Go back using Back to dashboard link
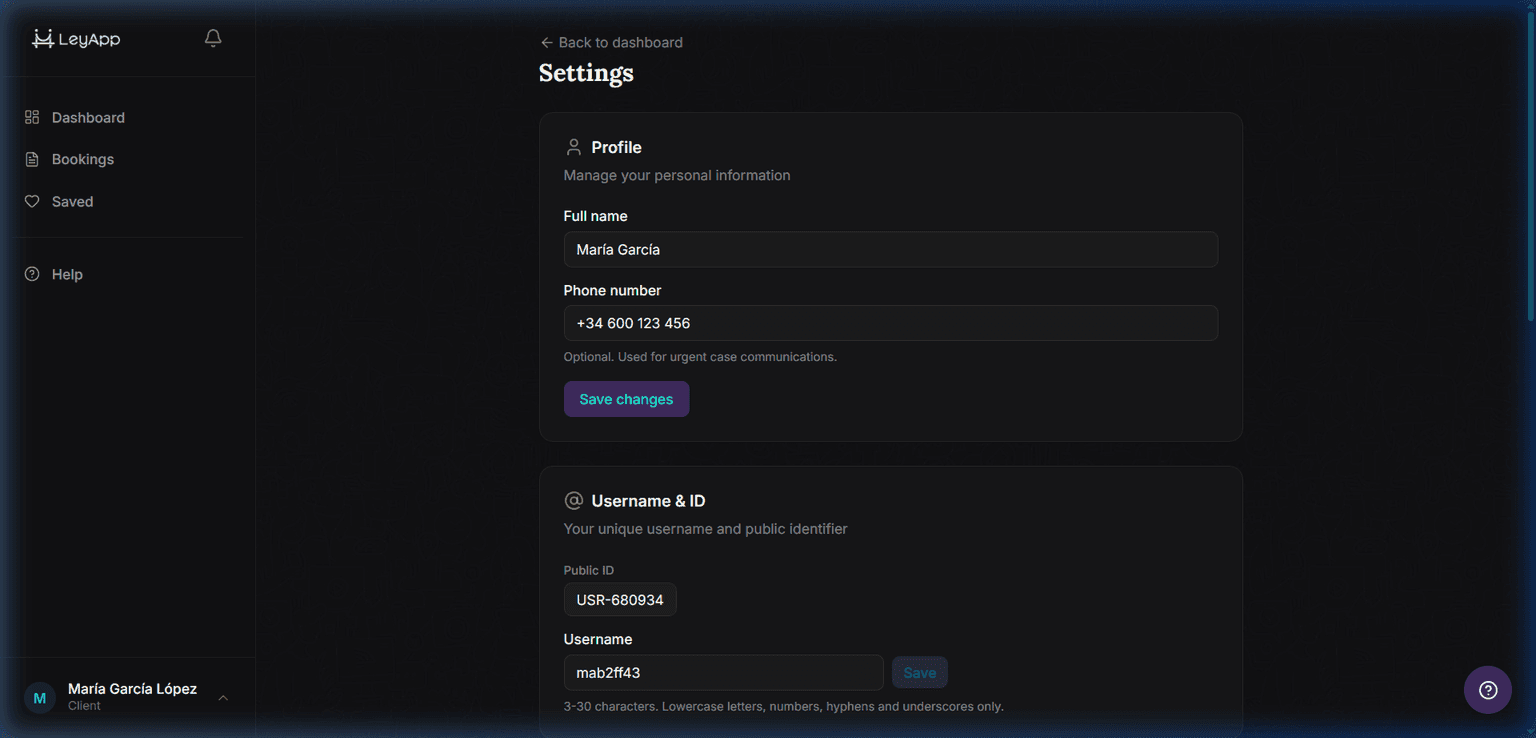Image resolution: width=1536 pixels, height=738 pixels. 610,42
